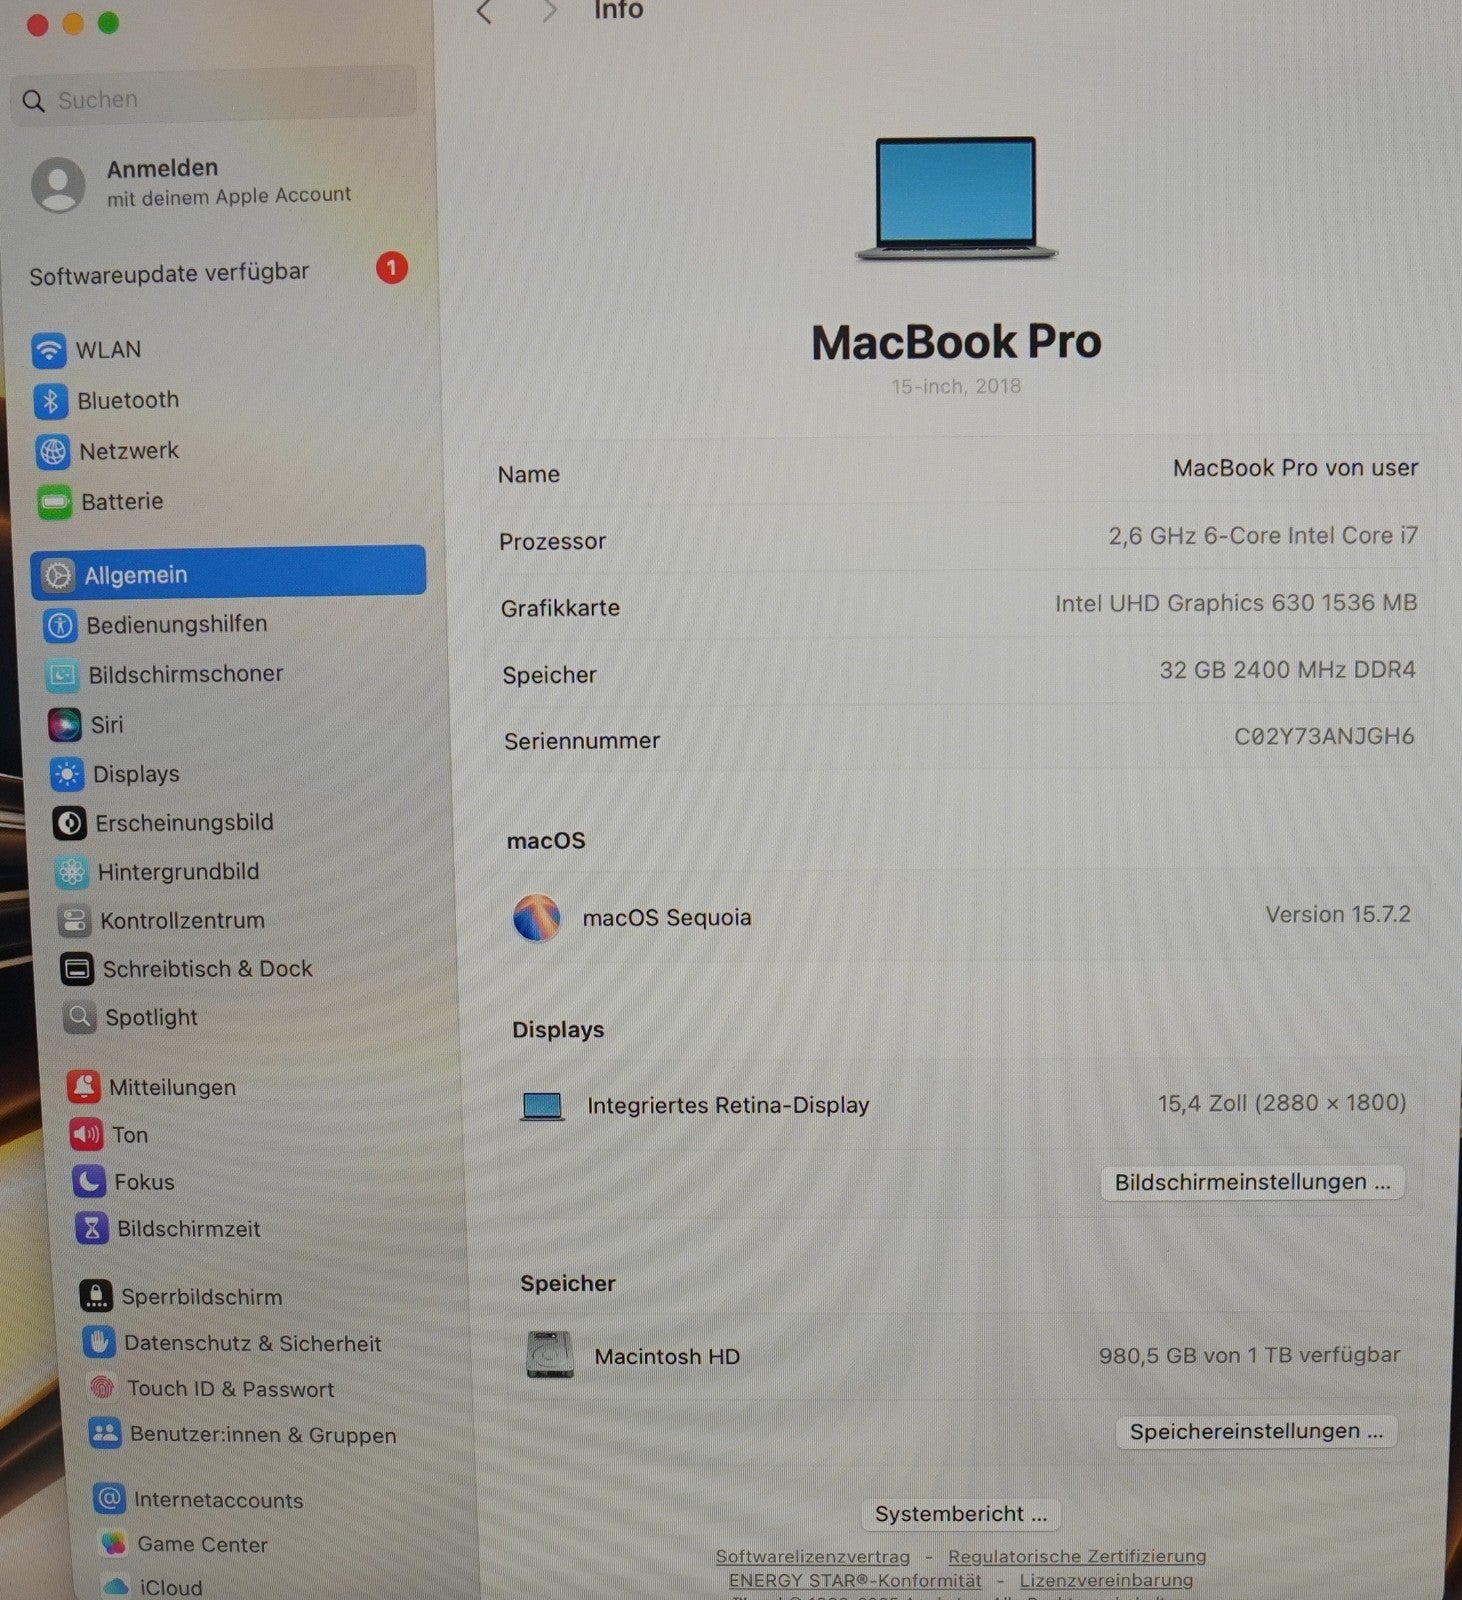The width and height of the screenshot is (1462, 1600).
Task: Open the Bildschirmzeit hourglass icon
Action: (92, 1228)
